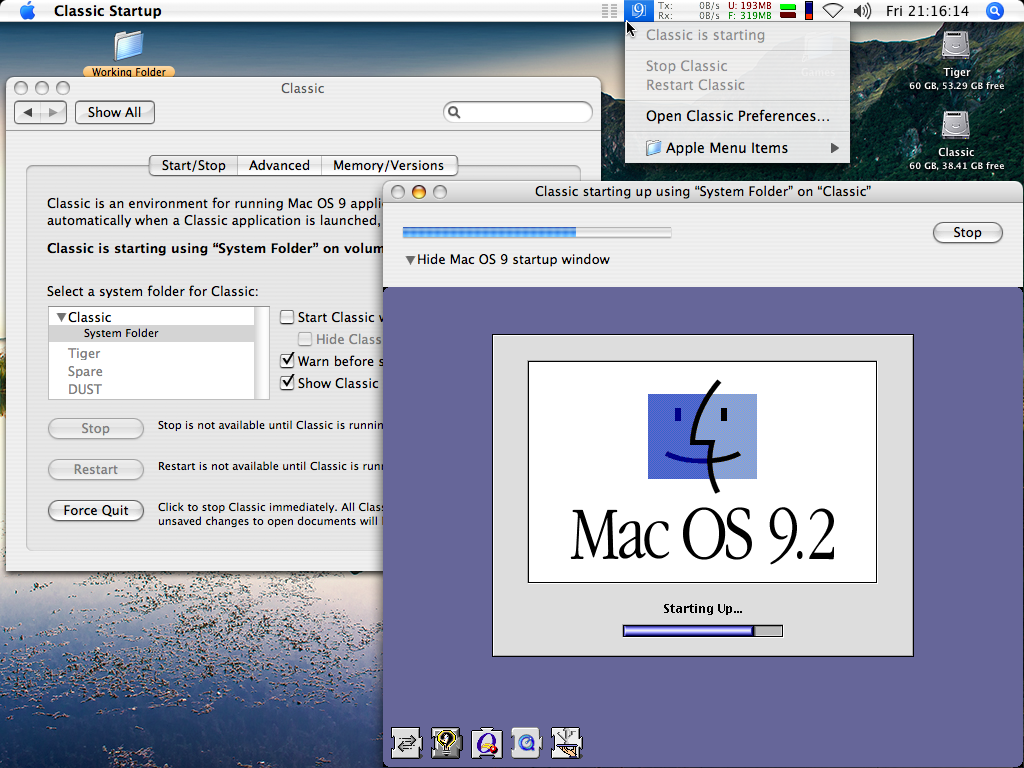Viewport: 1024px width, 768px height.
Task: Click the Show All button
Action: [114, 112]
